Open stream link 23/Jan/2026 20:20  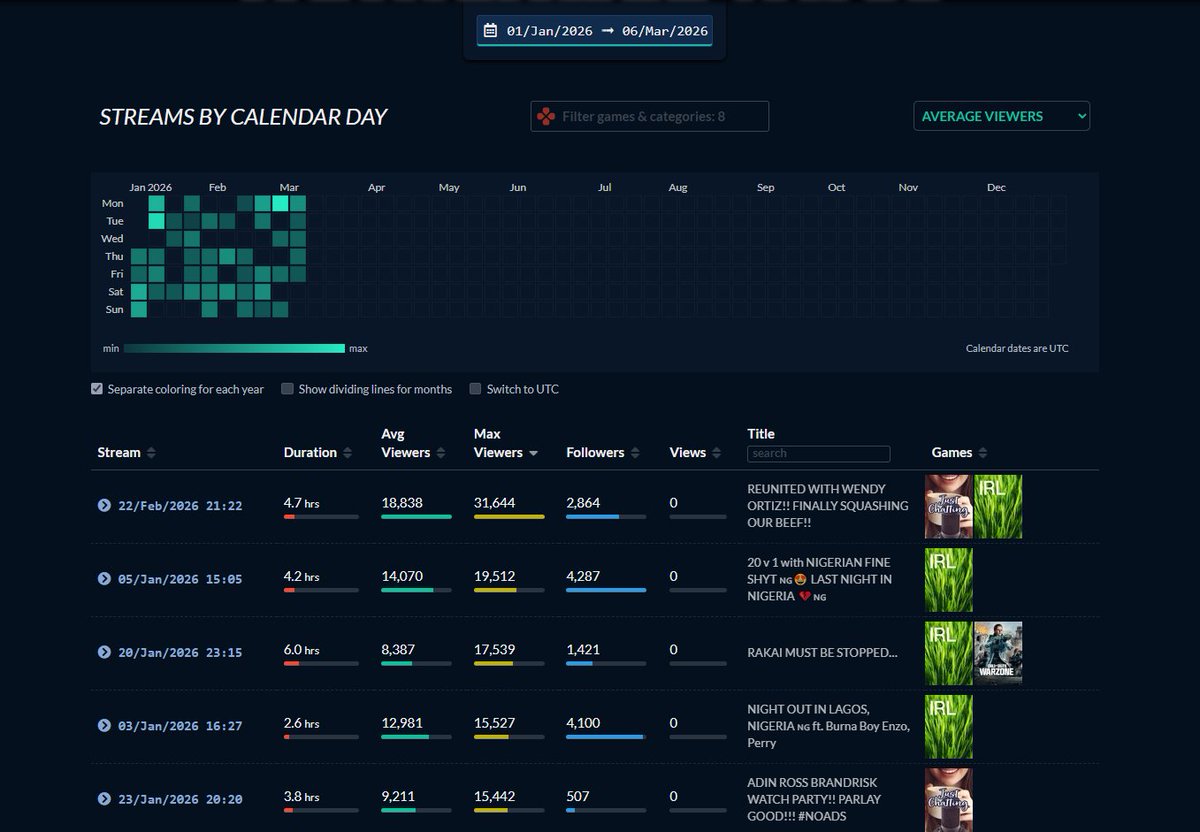[179, 799]
